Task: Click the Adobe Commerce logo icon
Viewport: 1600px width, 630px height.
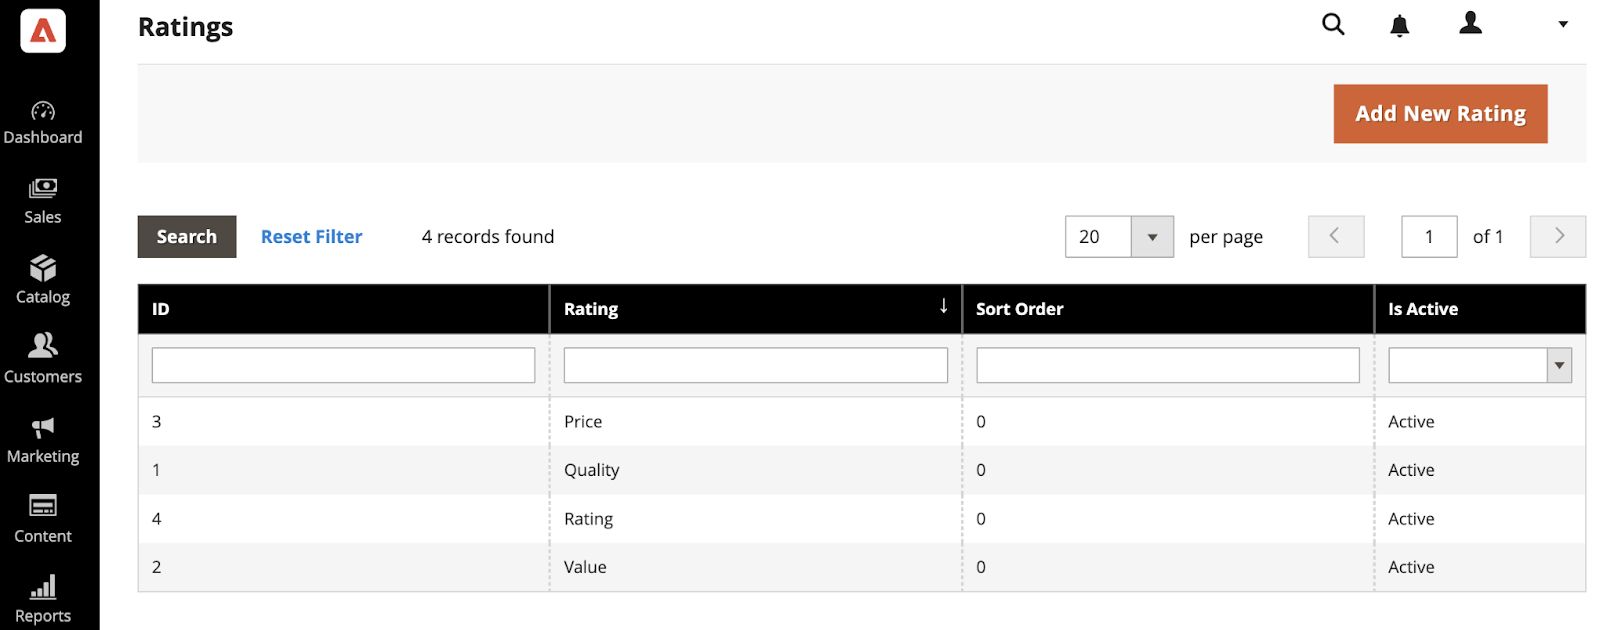Action: [43, 31]
